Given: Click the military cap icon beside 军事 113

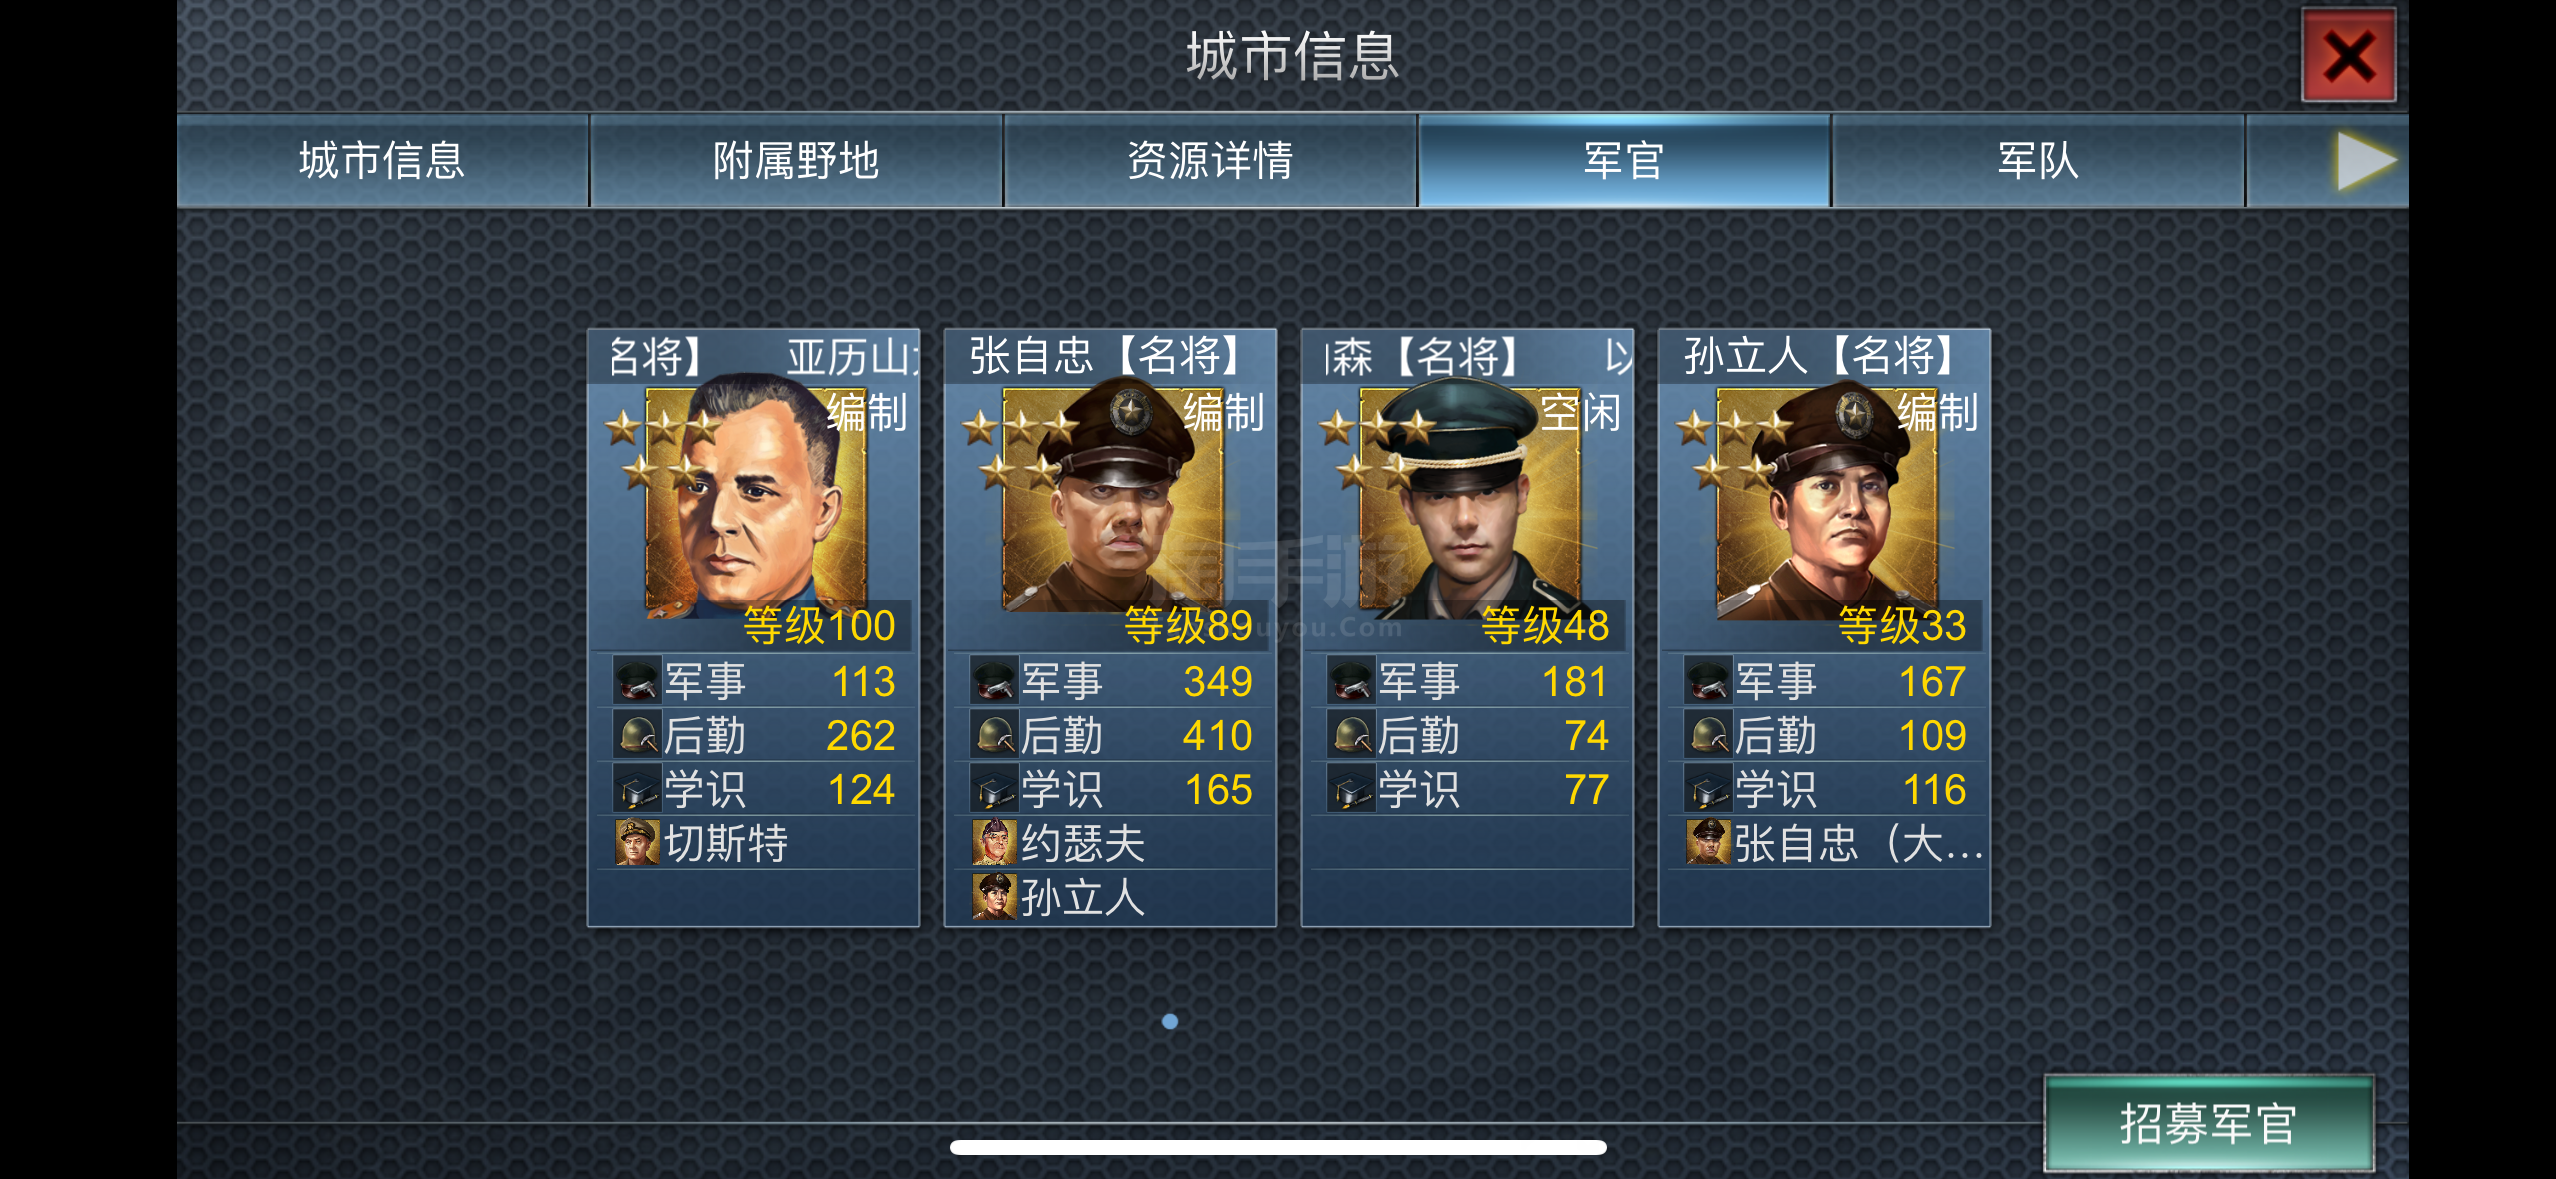Looking at the screenshot, I should click(x=637, y=681).
